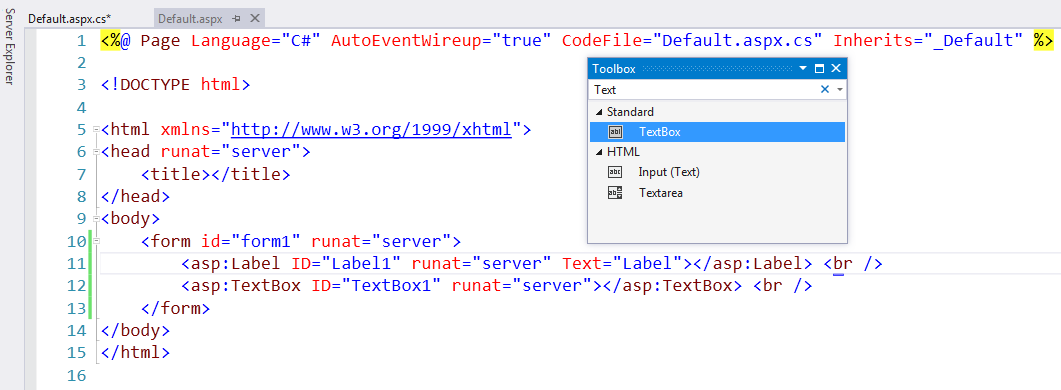The width and height of the screenshot is (1061, 390).
Task: Close the Default.aspx tab
Action: tap(254, 18)
